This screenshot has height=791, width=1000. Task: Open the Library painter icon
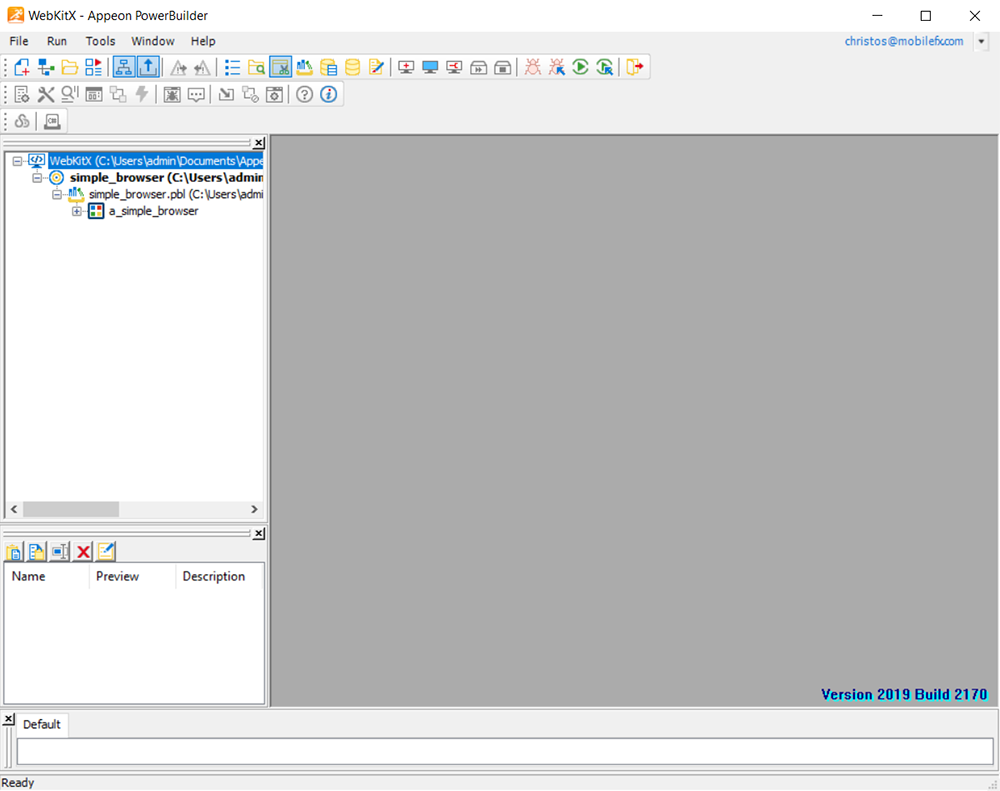point(305,67)
